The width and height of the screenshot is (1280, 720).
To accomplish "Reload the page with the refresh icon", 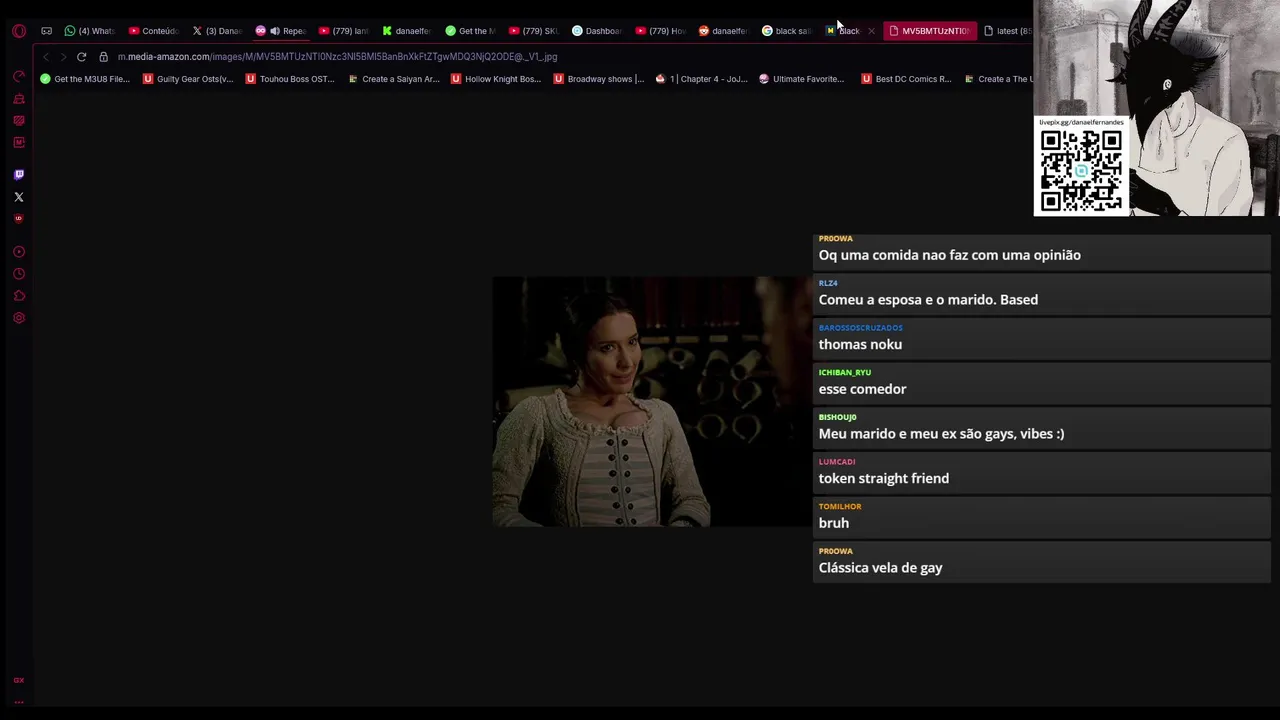I will coord(82,57).
